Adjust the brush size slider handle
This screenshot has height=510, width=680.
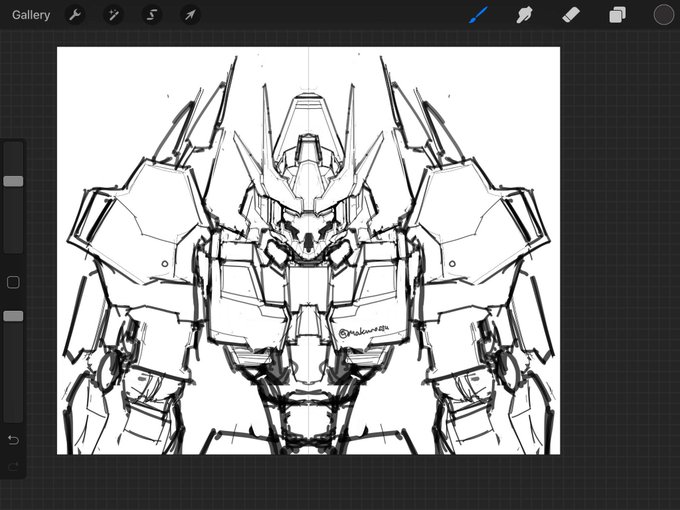13,181
